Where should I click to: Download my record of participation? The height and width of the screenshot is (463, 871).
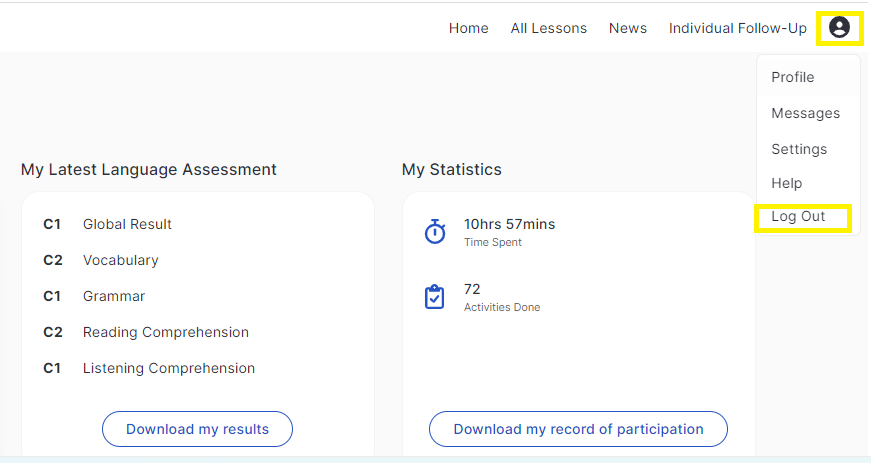tap(578, 429)
